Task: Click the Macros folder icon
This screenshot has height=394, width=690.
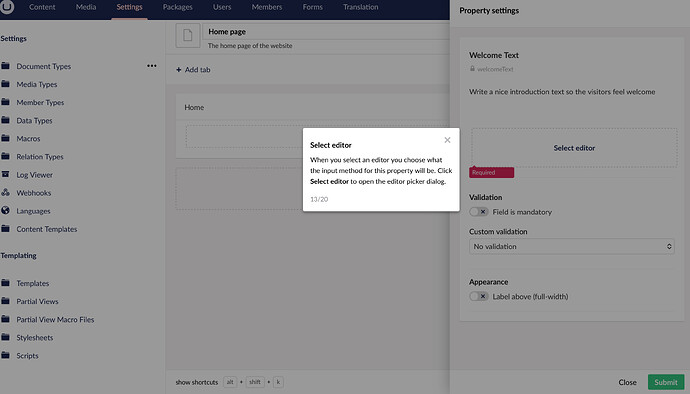Action: point(5,138)
